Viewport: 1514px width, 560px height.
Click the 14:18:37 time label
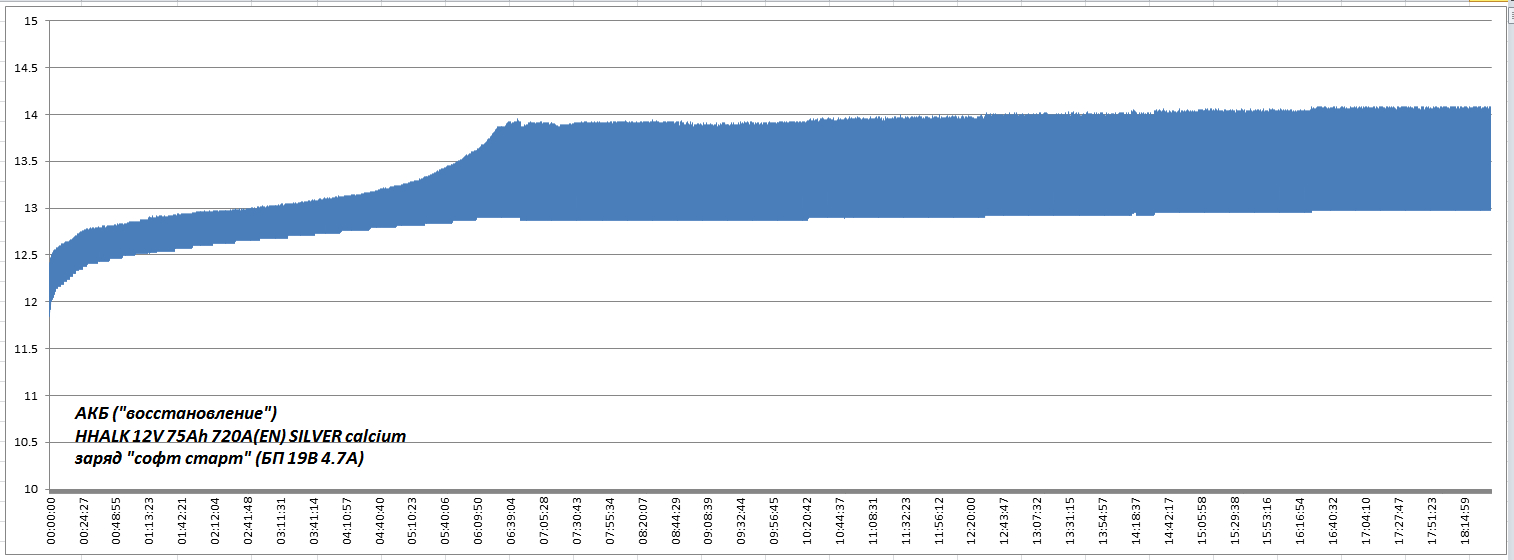coord(1135,521)
